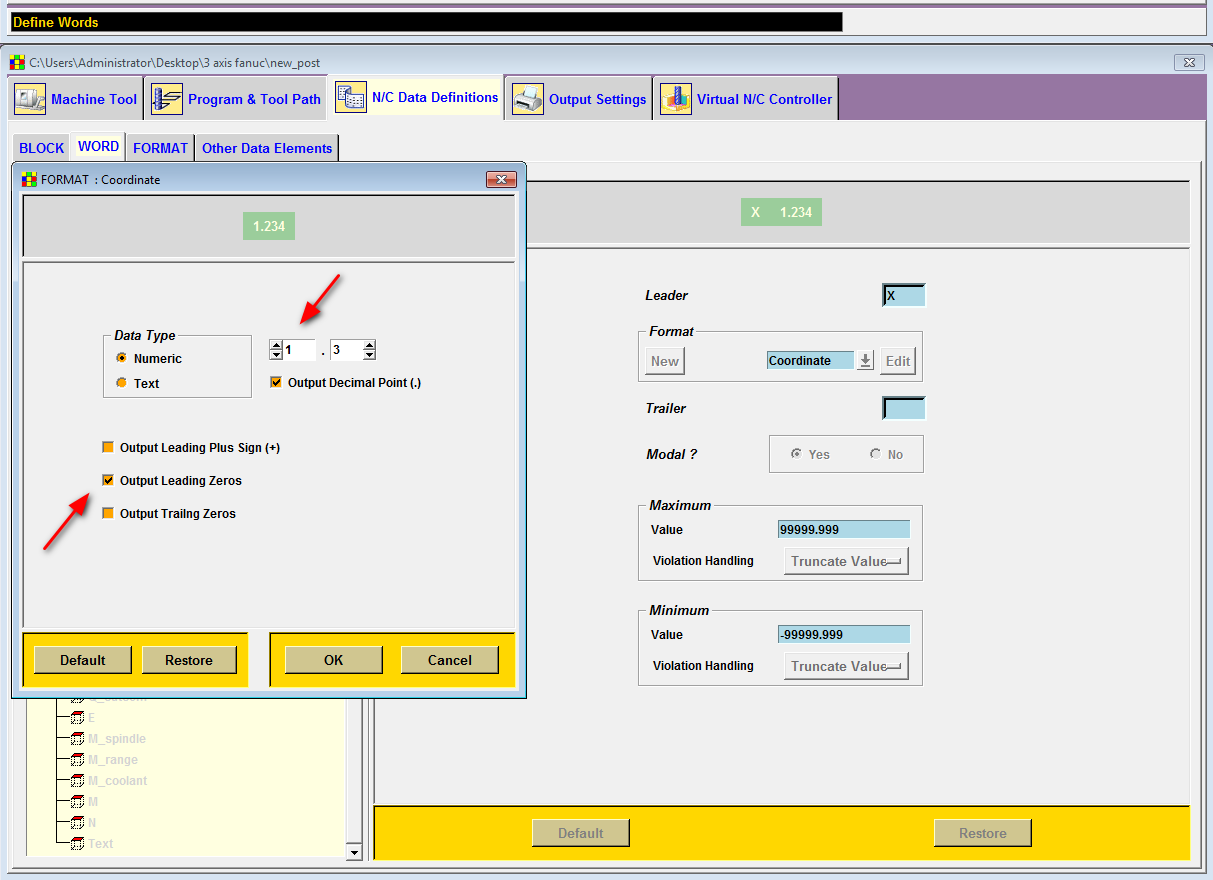Image resolution: width=1213 pixels, height=880 pixels.
Task: Select the Text data type
Action: tap(122, 383)
